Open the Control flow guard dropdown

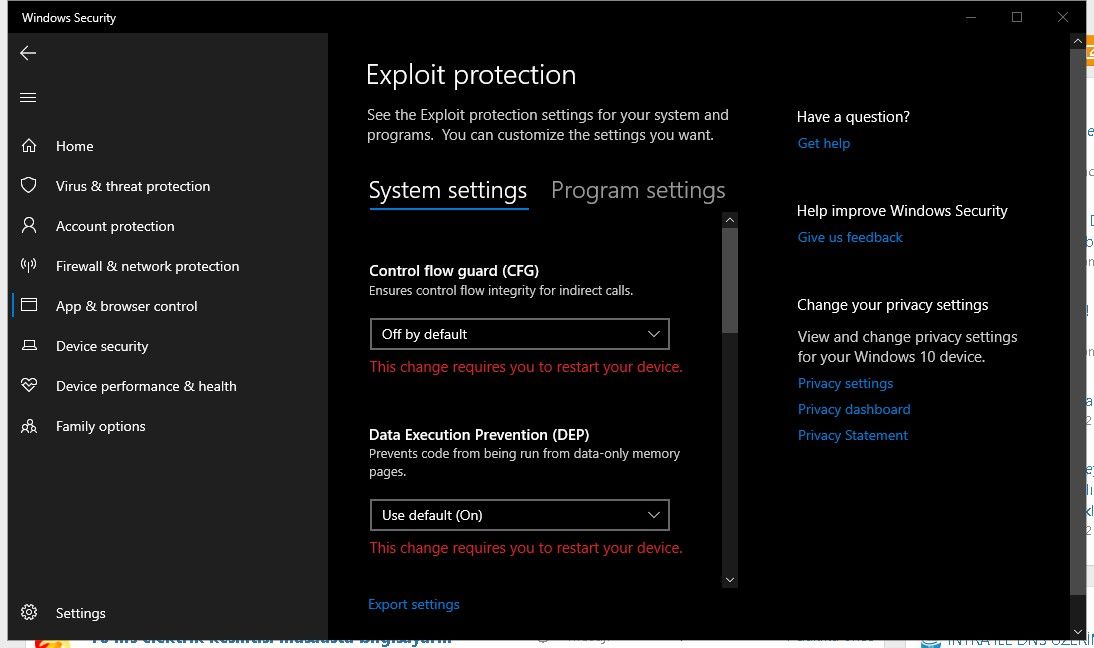click(x=519, y=334)
